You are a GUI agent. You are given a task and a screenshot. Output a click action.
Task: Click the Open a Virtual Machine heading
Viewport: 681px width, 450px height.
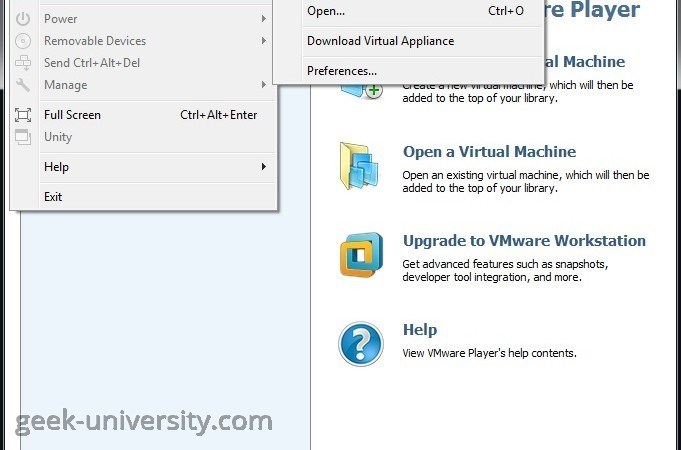[x=489, y=152]
